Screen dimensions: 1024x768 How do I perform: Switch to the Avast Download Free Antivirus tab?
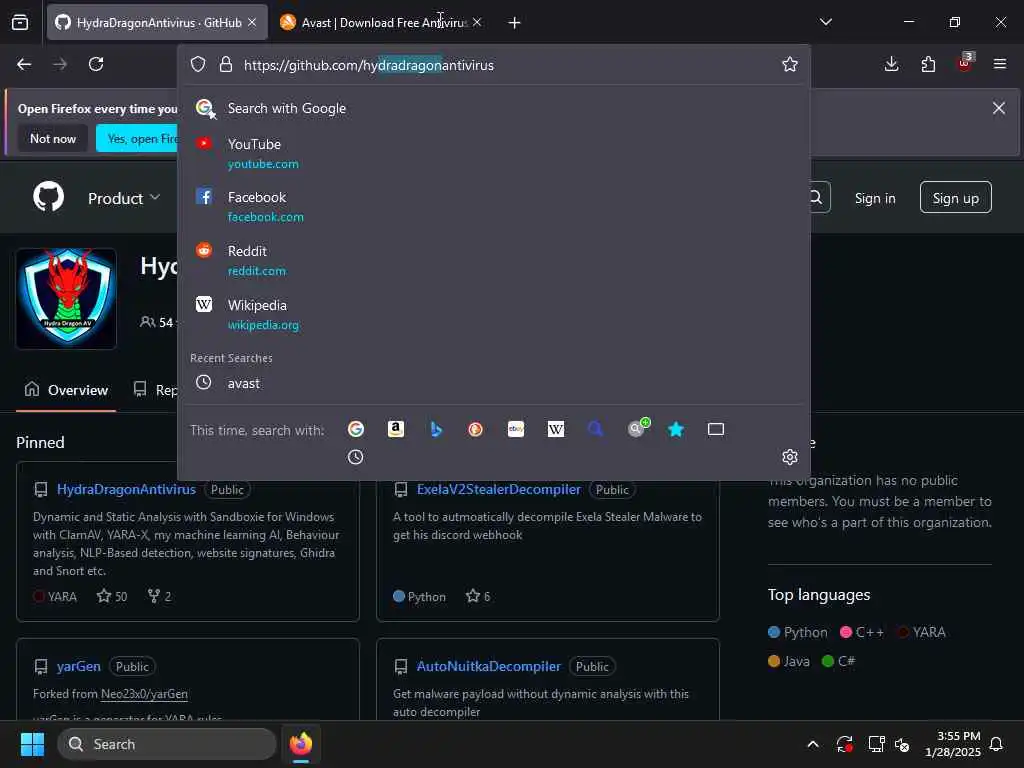pos(381,22)
